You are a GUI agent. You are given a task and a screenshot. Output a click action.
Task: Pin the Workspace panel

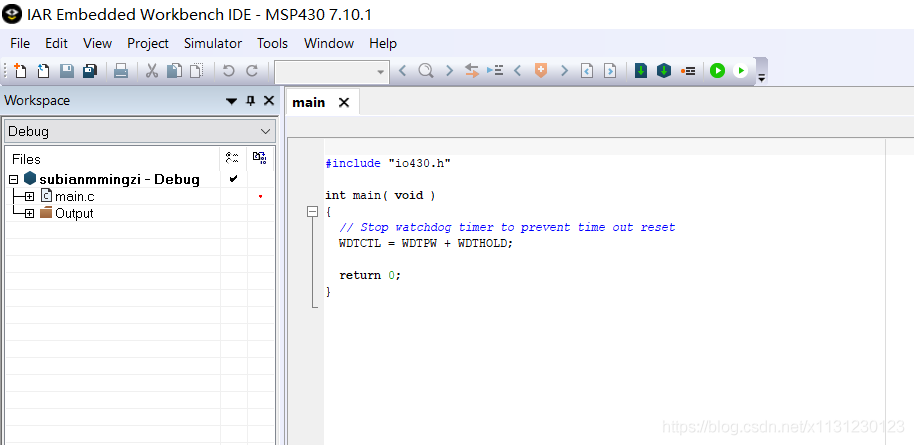(x=250, y=101)
